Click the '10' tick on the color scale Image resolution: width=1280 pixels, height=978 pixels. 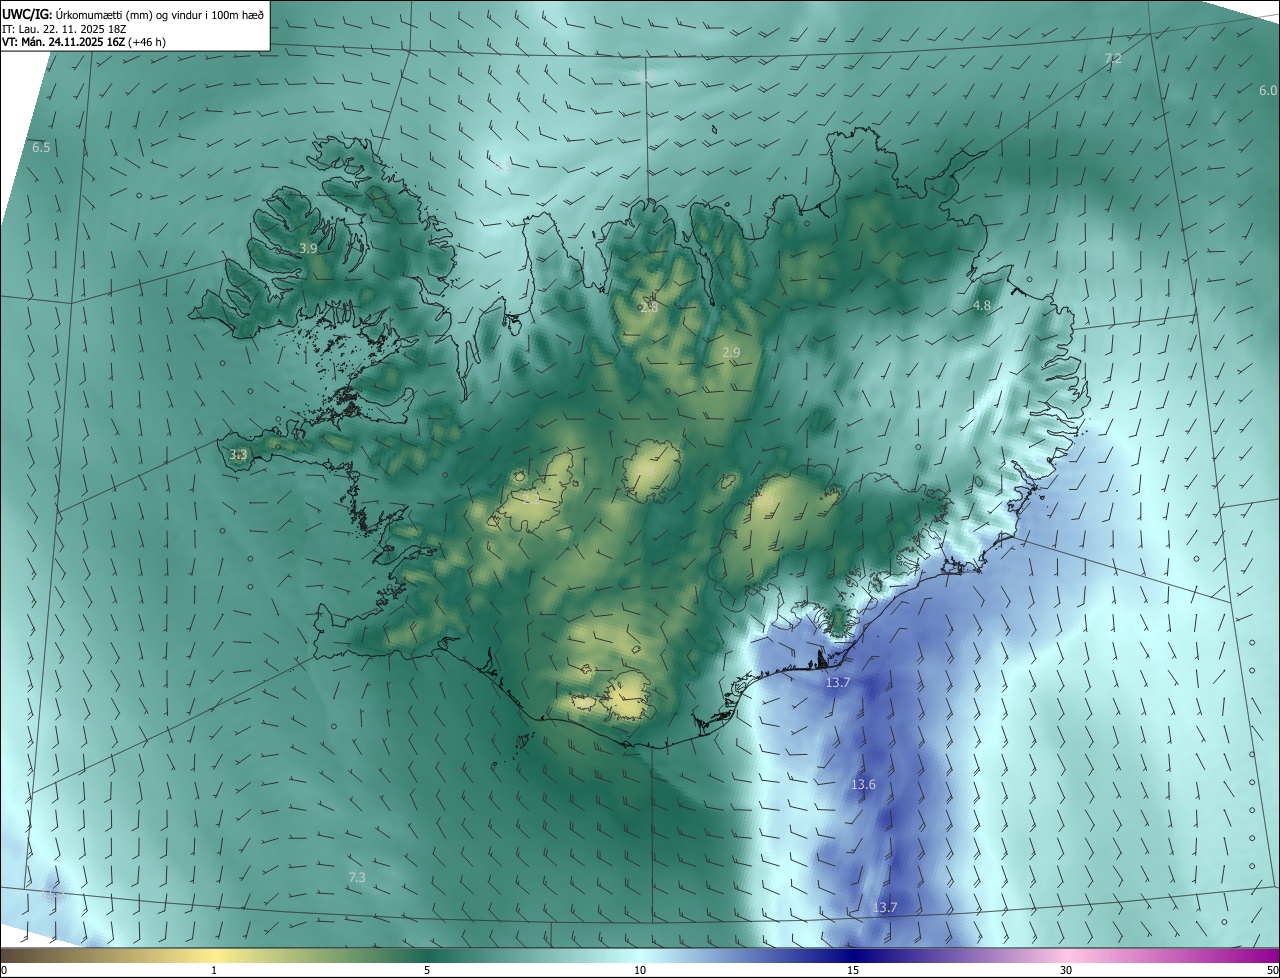(x=640, y=971)
